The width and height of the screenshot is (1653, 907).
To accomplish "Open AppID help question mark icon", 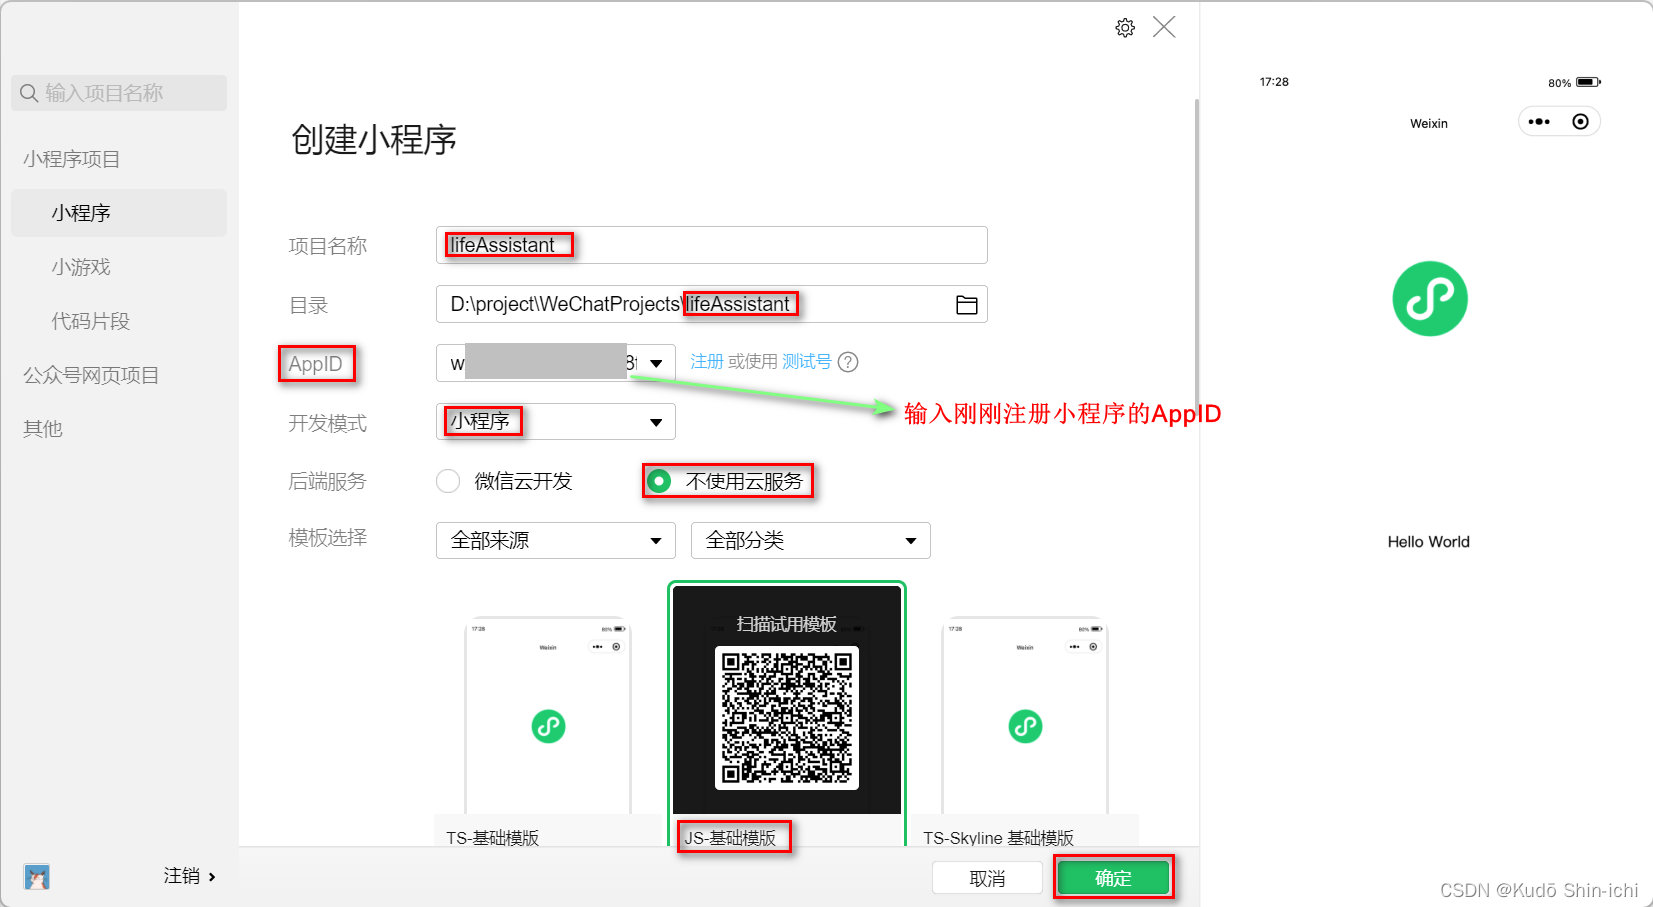I will pyautogui.click(x=848, y=362).
